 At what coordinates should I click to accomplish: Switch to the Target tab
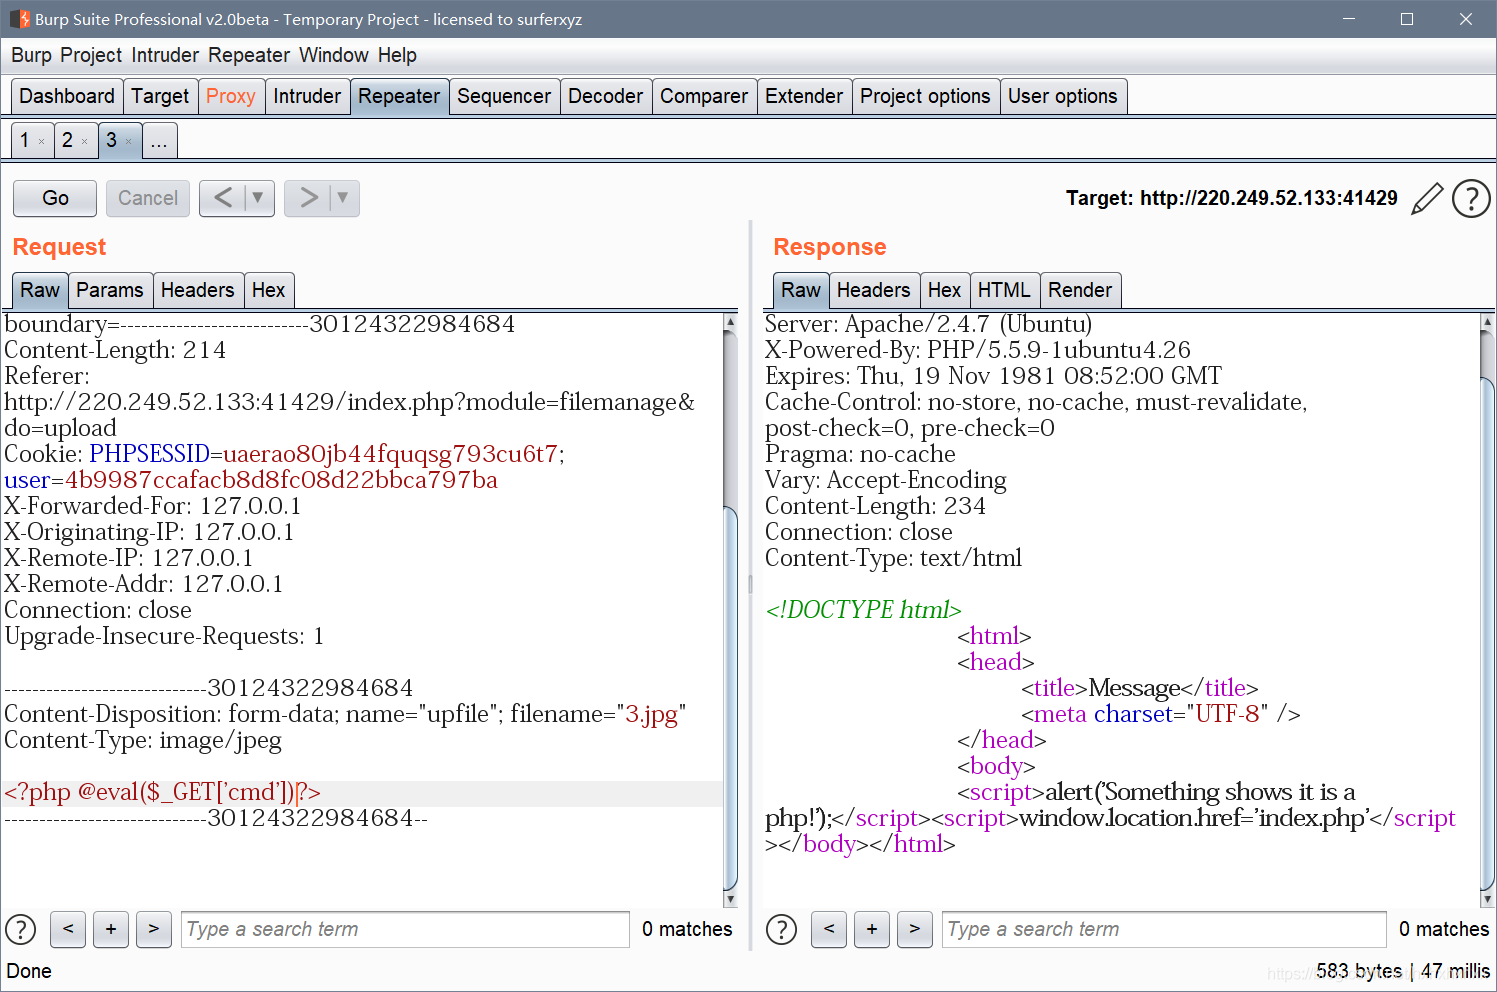(x=160, y=96)
